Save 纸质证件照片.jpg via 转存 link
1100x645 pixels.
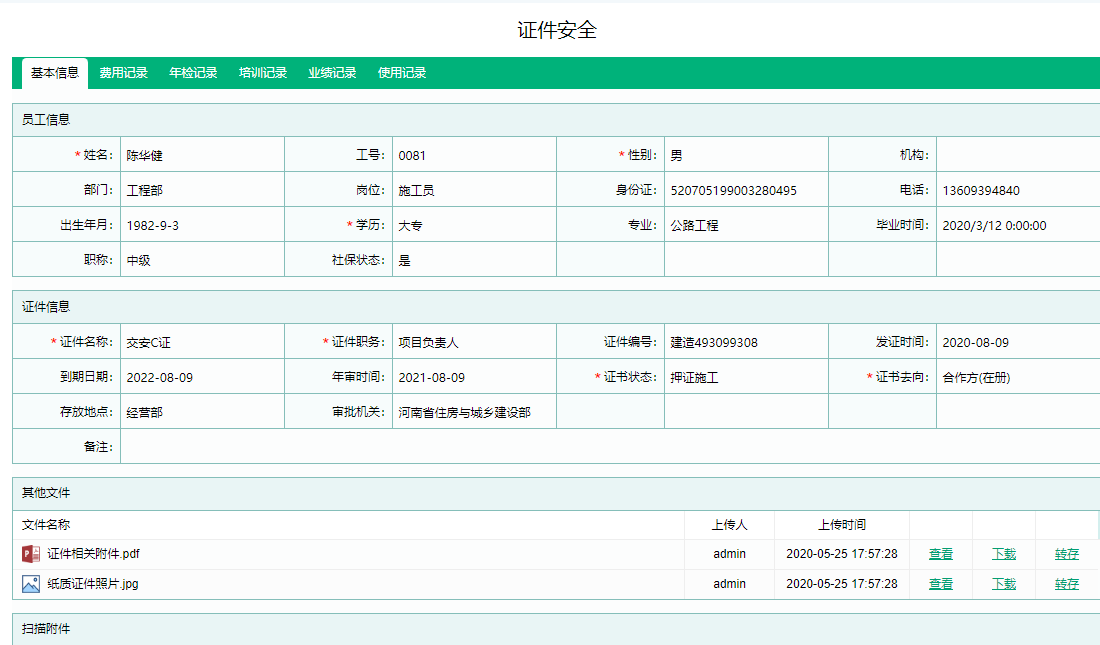(x=1067, y=584)
